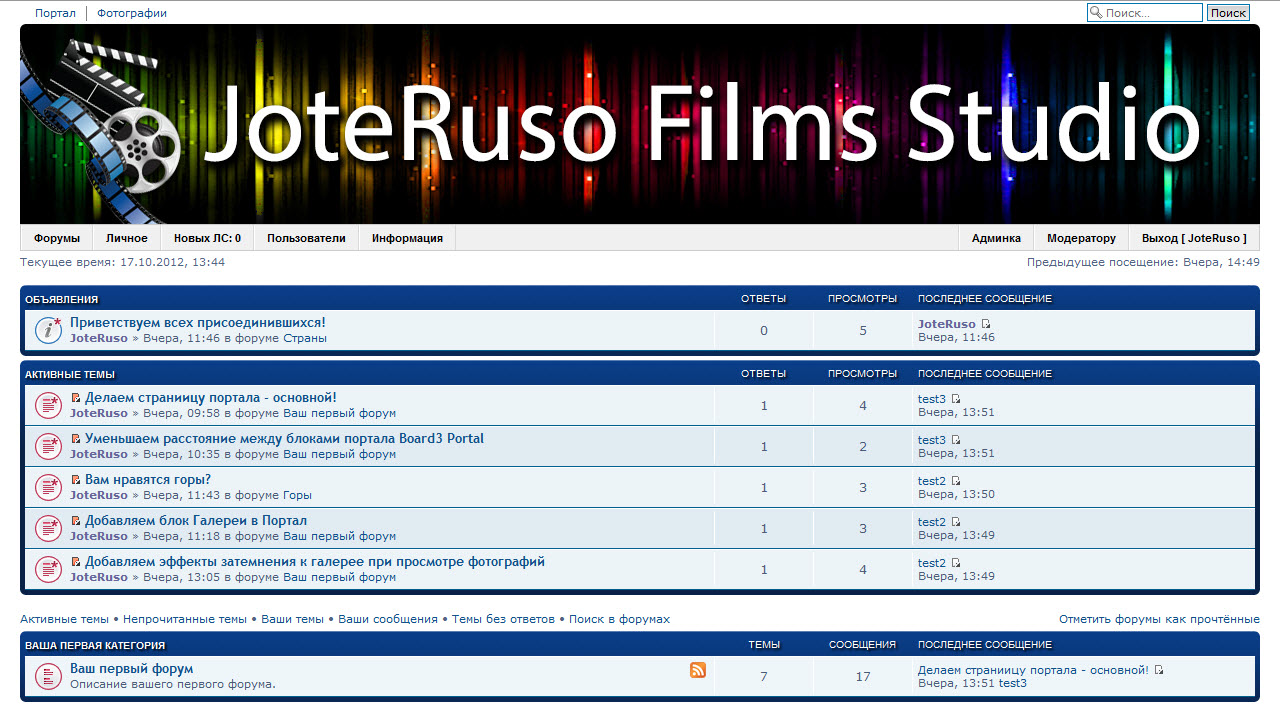Open RSS feed for Ваш первый форум
Viewport: 1280px width, 704px height.
point(698,670)
